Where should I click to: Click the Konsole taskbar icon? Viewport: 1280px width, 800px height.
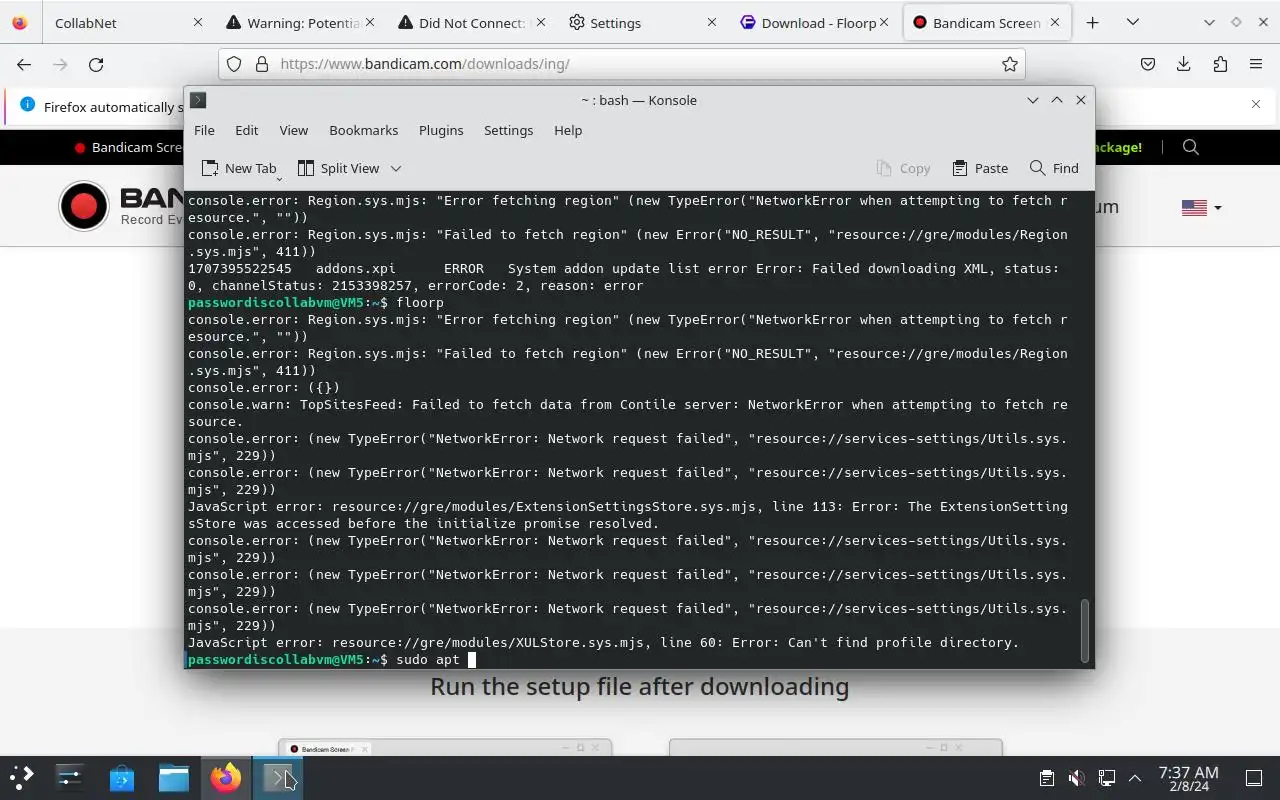(x=278, y=778)
